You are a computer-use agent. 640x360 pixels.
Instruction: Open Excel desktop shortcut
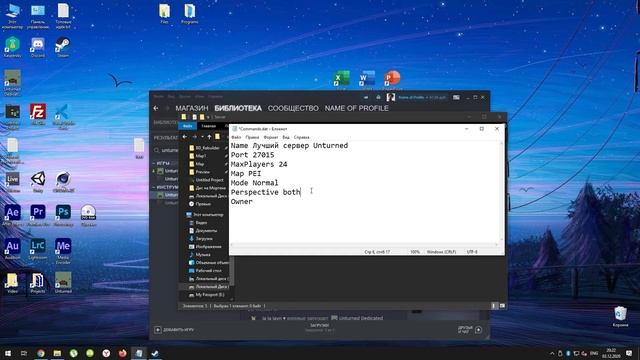(341, 80)
